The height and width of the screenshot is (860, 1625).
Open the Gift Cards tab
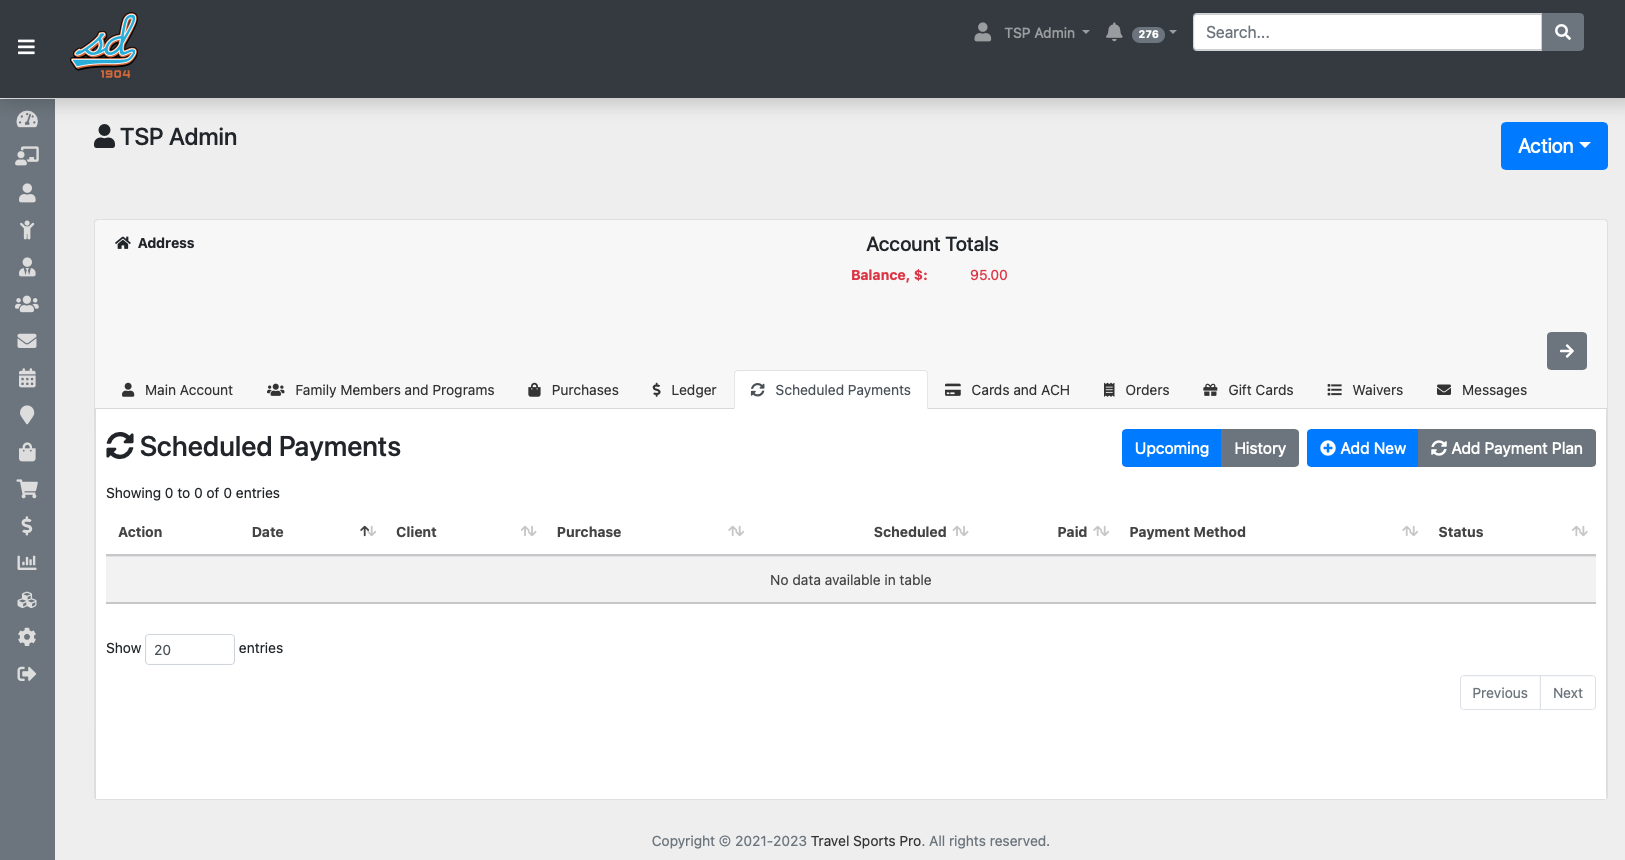tap(1248, 390)
